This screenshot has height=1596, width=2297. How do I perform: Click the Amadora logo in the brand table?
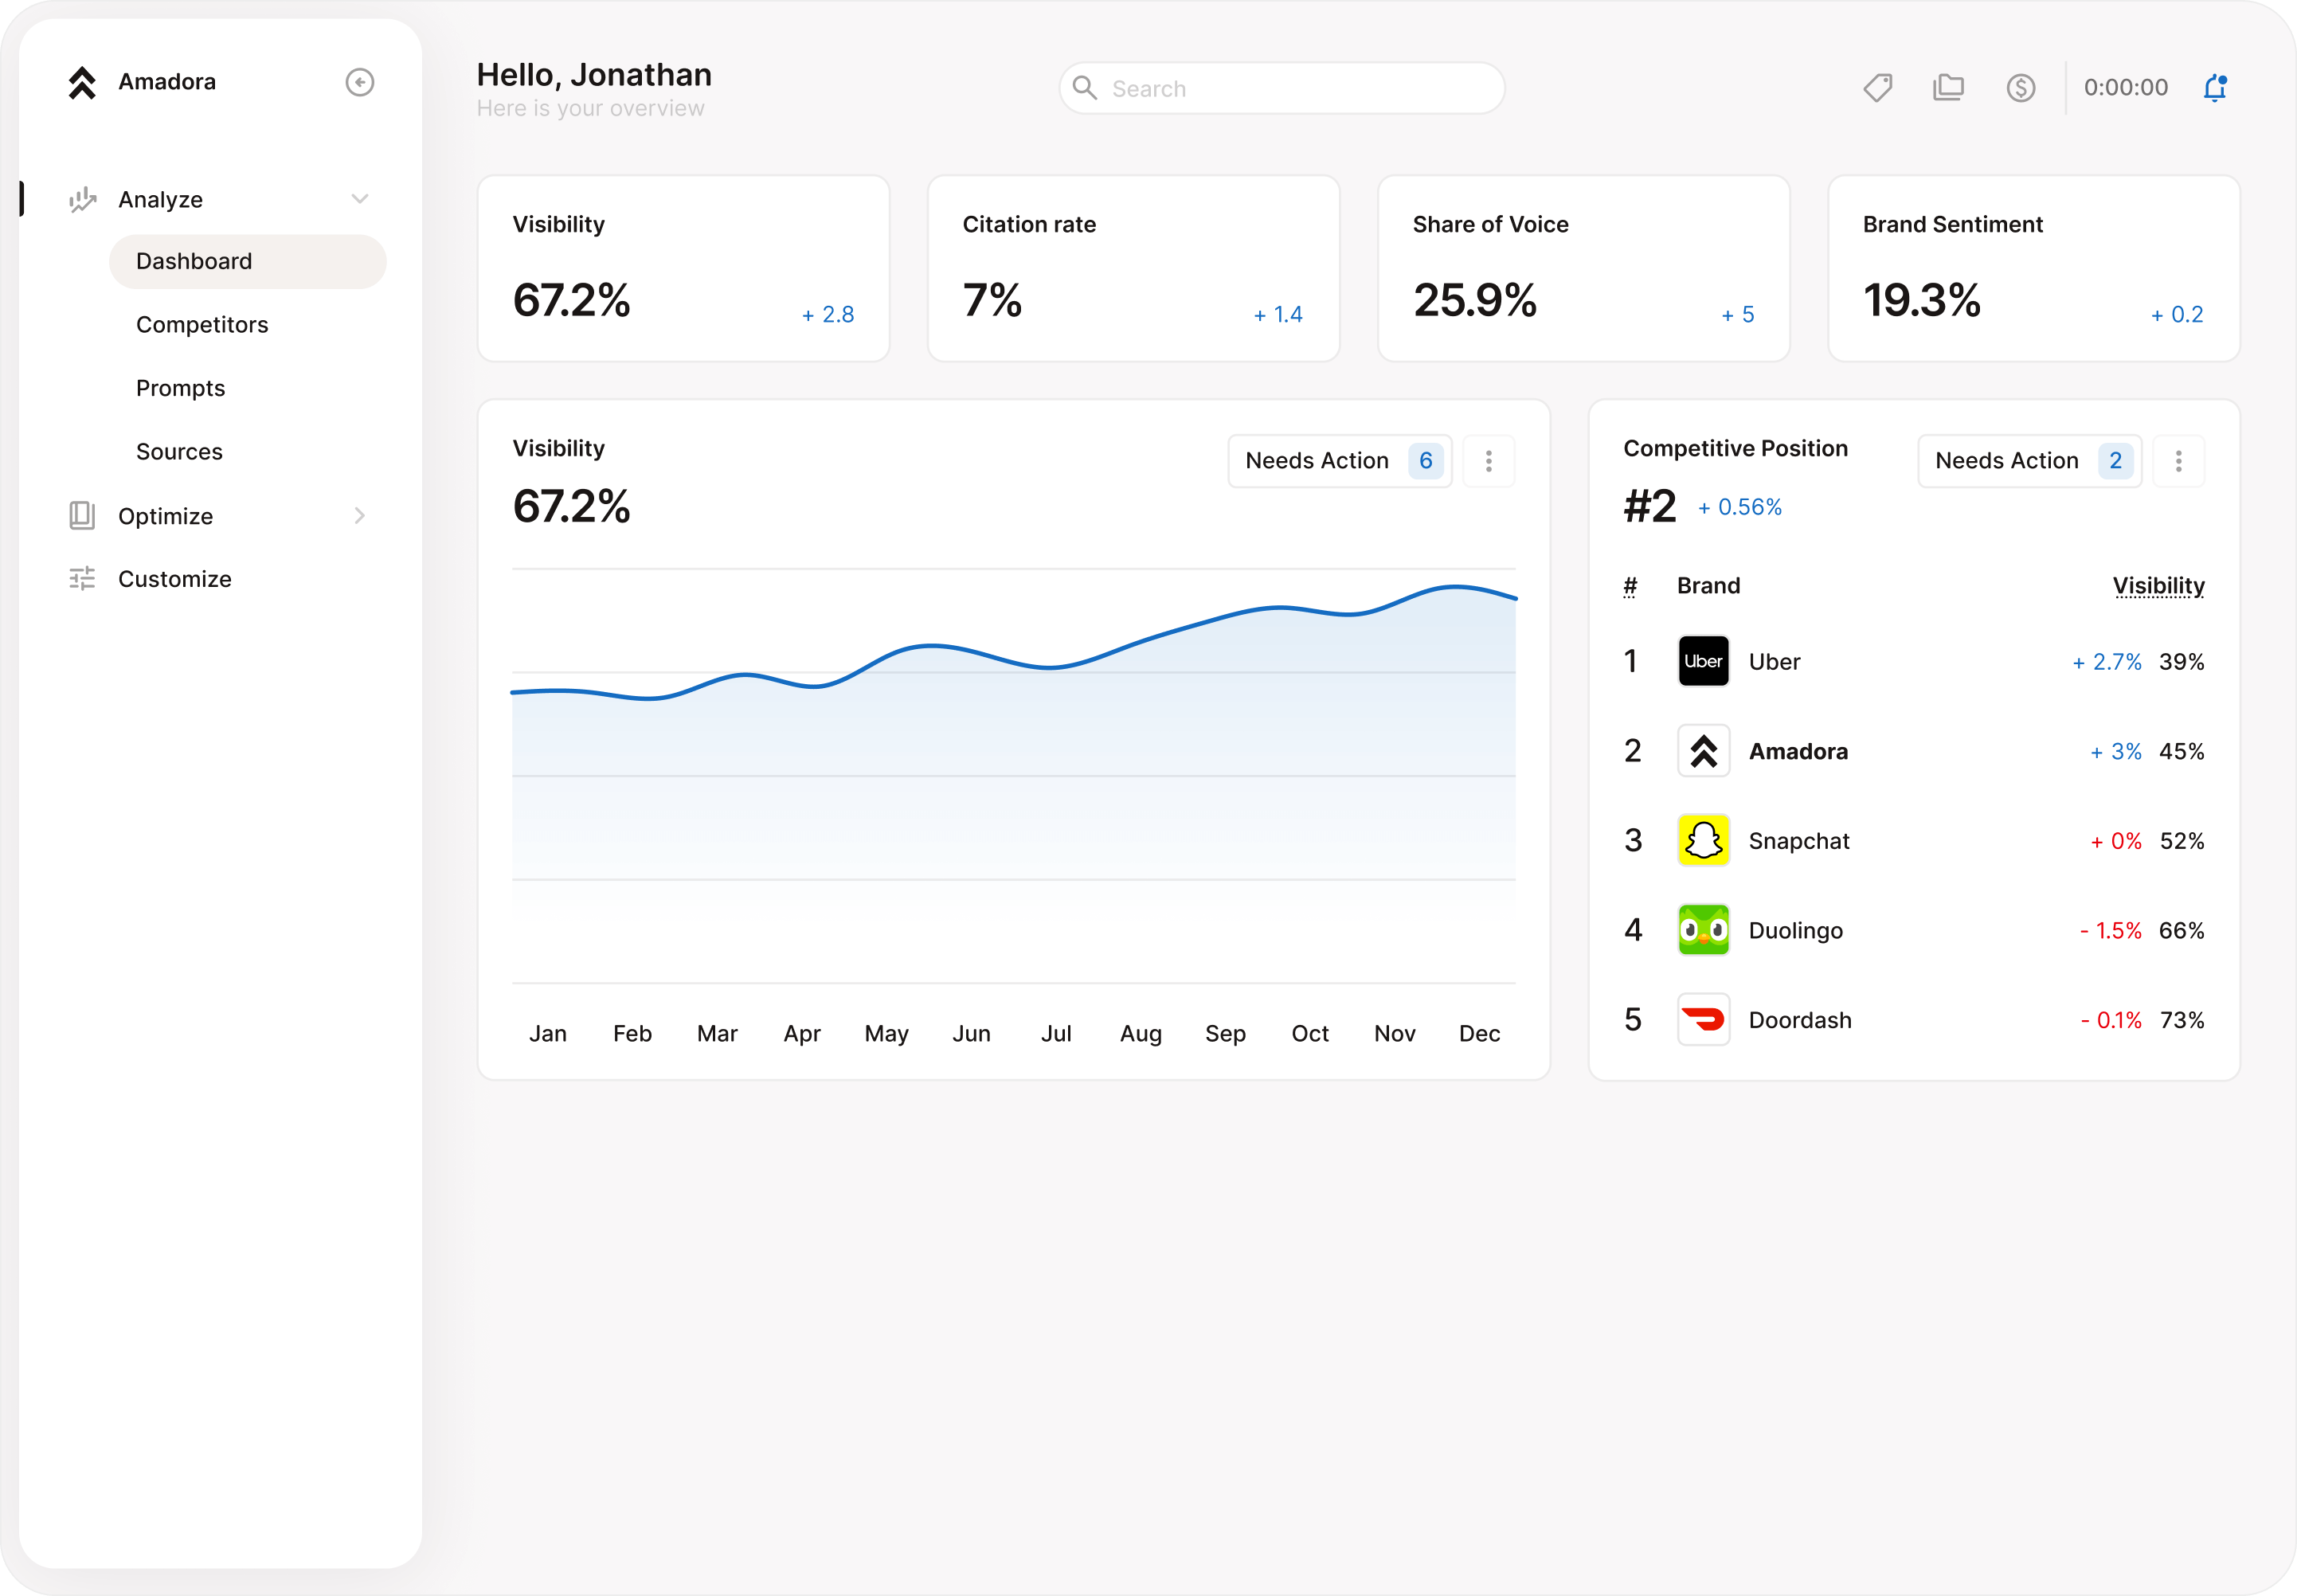[1704, 751]
